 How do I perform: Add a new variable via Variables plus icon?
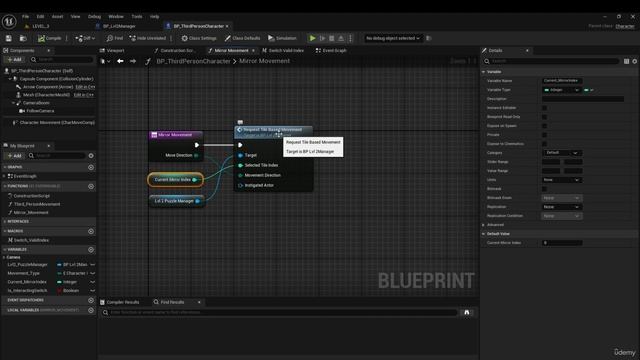(x=91, y=249)
